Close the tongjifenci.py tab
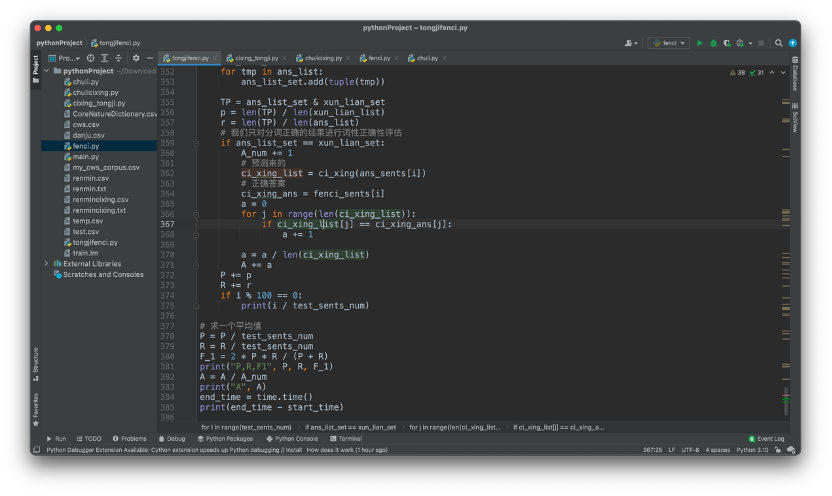Viewport: 832px width, 496px height. 215,58
